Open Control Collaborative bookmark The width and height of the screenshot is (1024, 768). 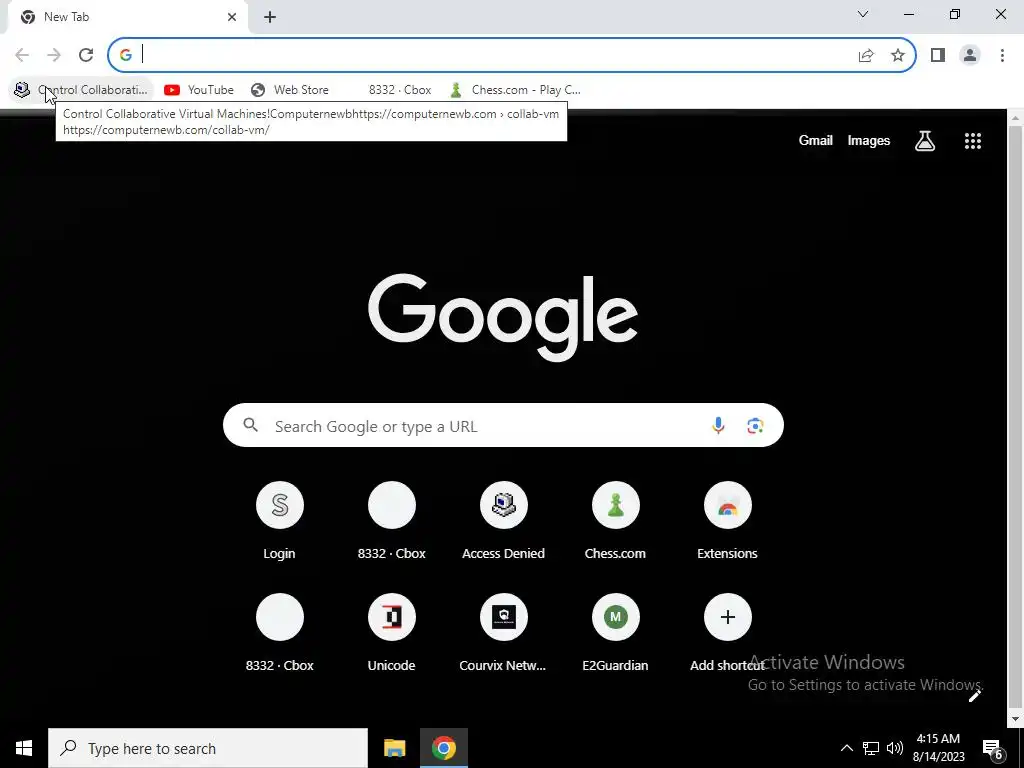(81, 89)
